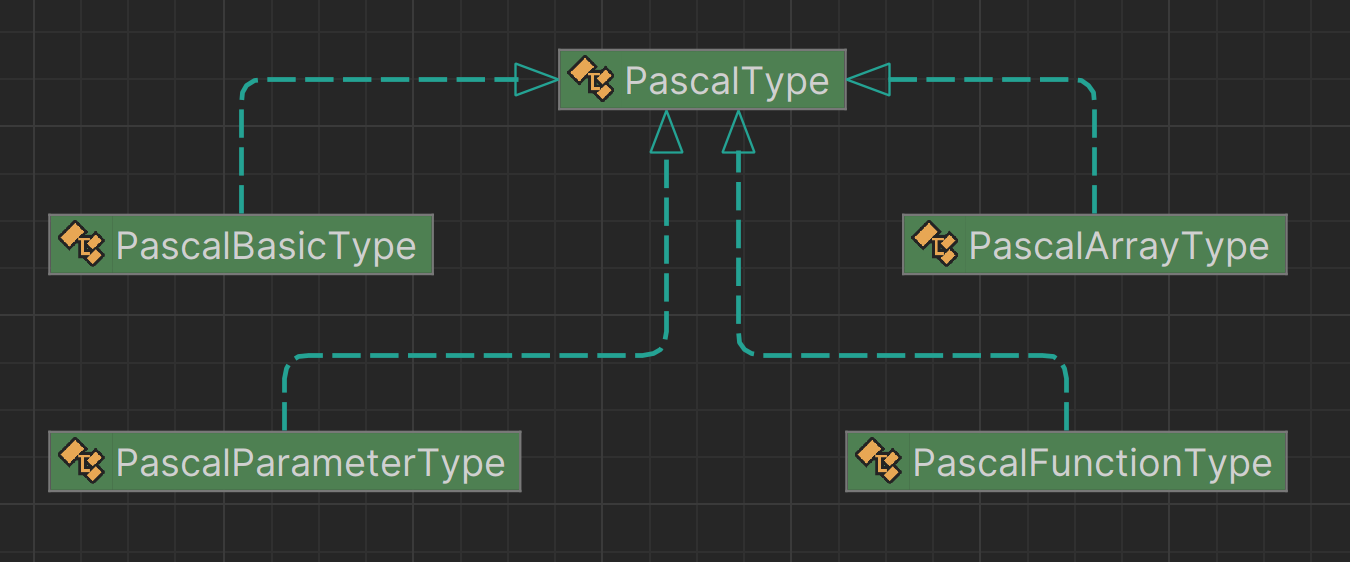
Task: Select the PascalParameterType class name
Action: (310, 463)
